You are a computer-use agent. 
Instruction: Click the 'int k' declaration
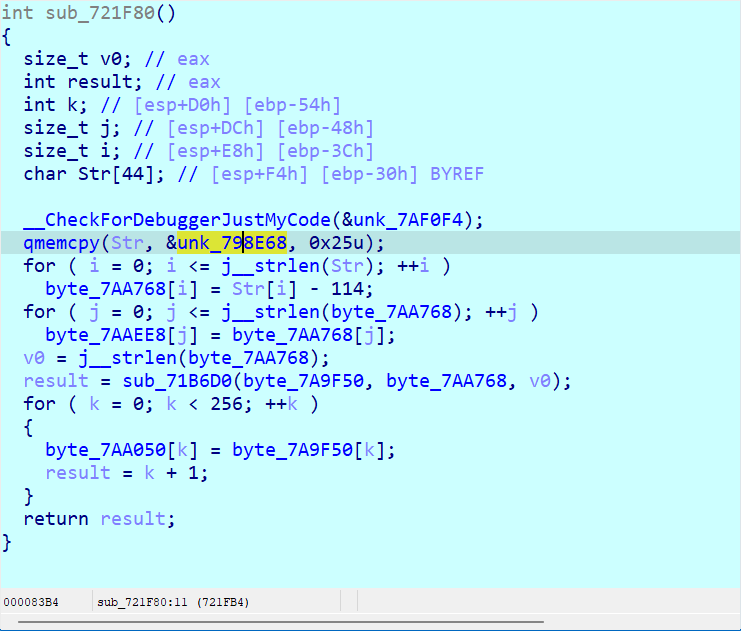[x=56, y=105]
